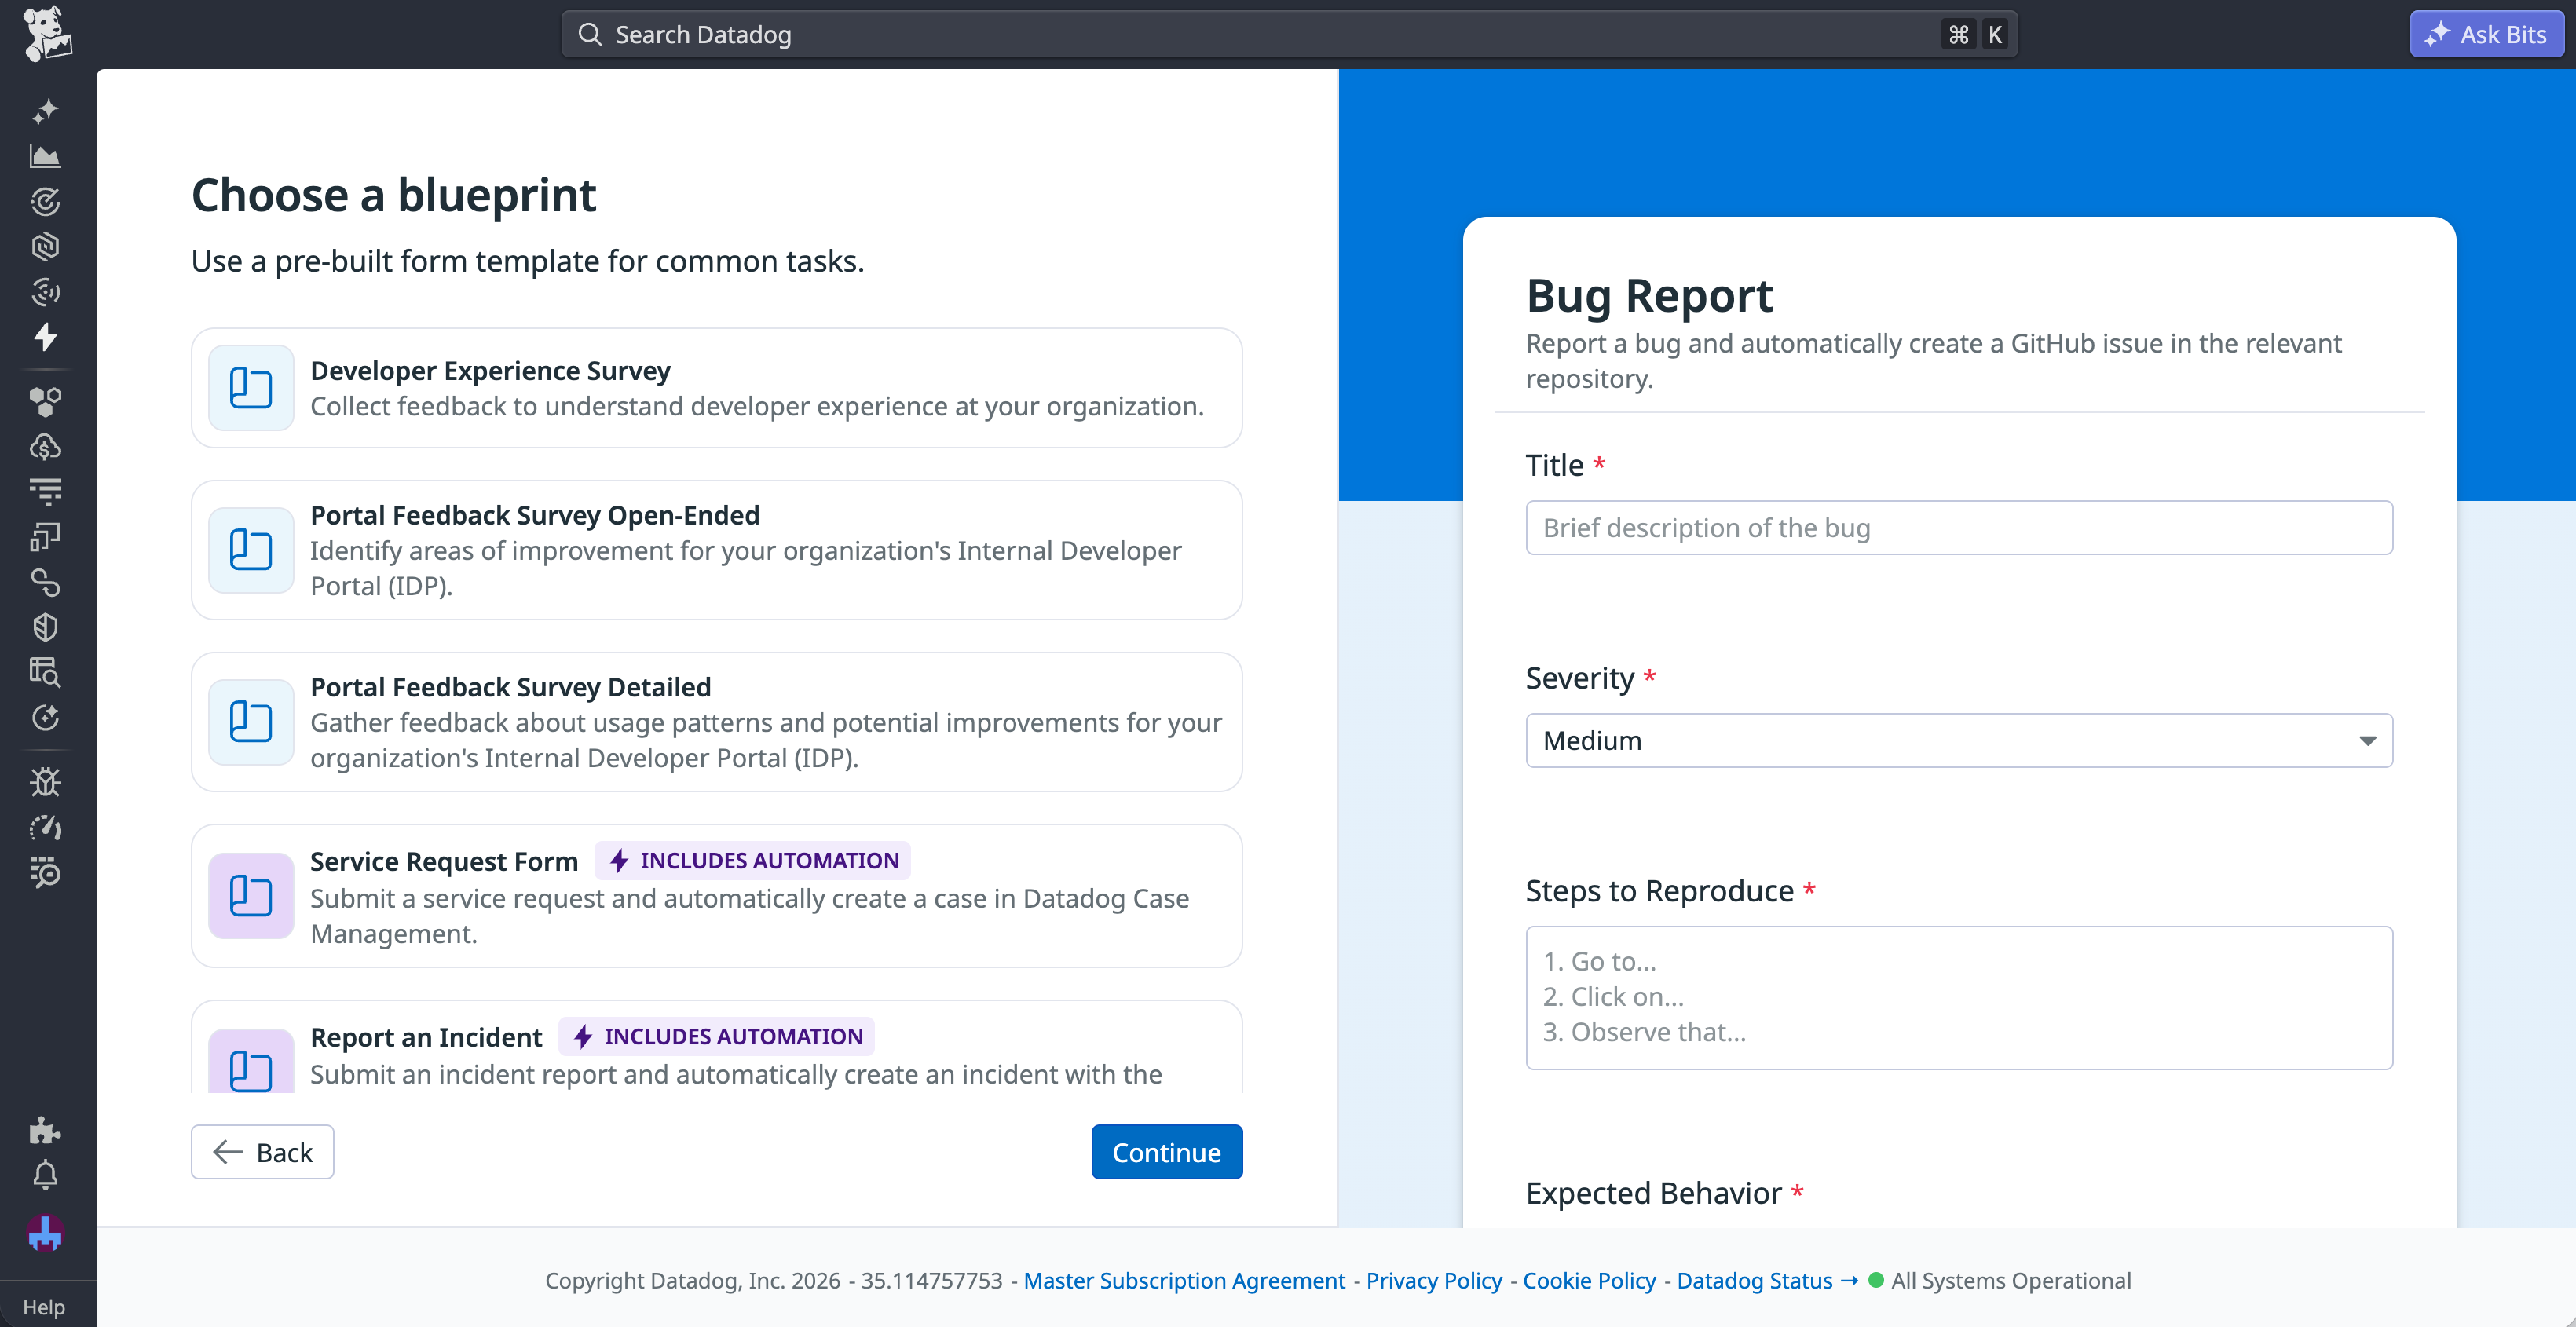Click the Report an Incident INCLUDES AUTOMATION badge
The image size is (2576, 1327).
717,1036
